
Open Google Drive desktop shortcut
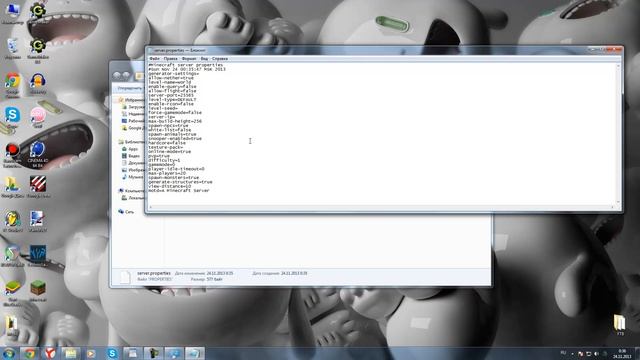click(x=13, y=187)
